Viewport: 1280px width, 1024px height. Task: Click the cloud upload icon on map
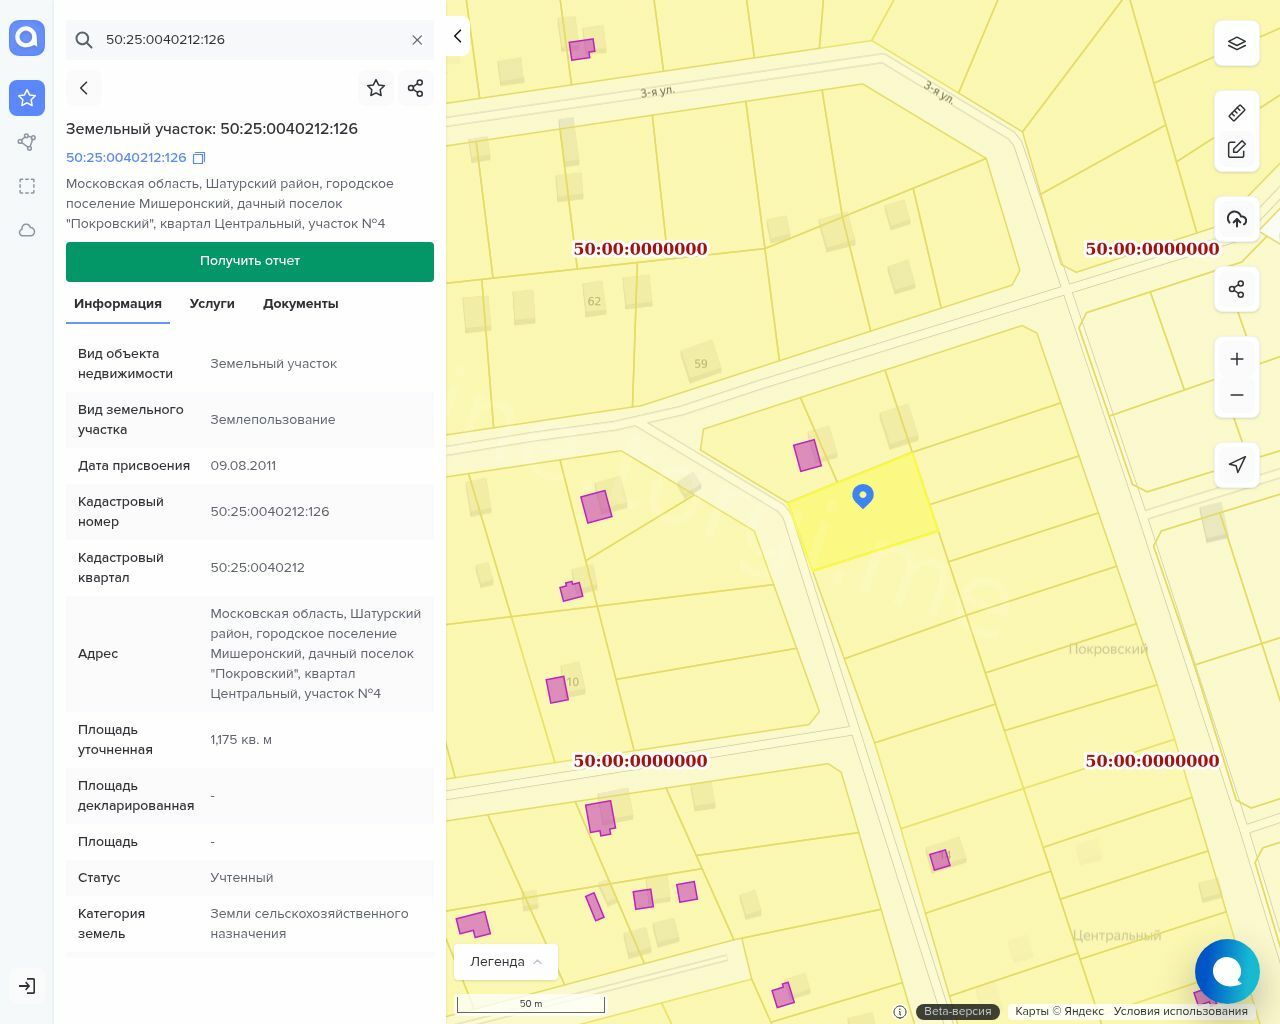point(1237,219)
